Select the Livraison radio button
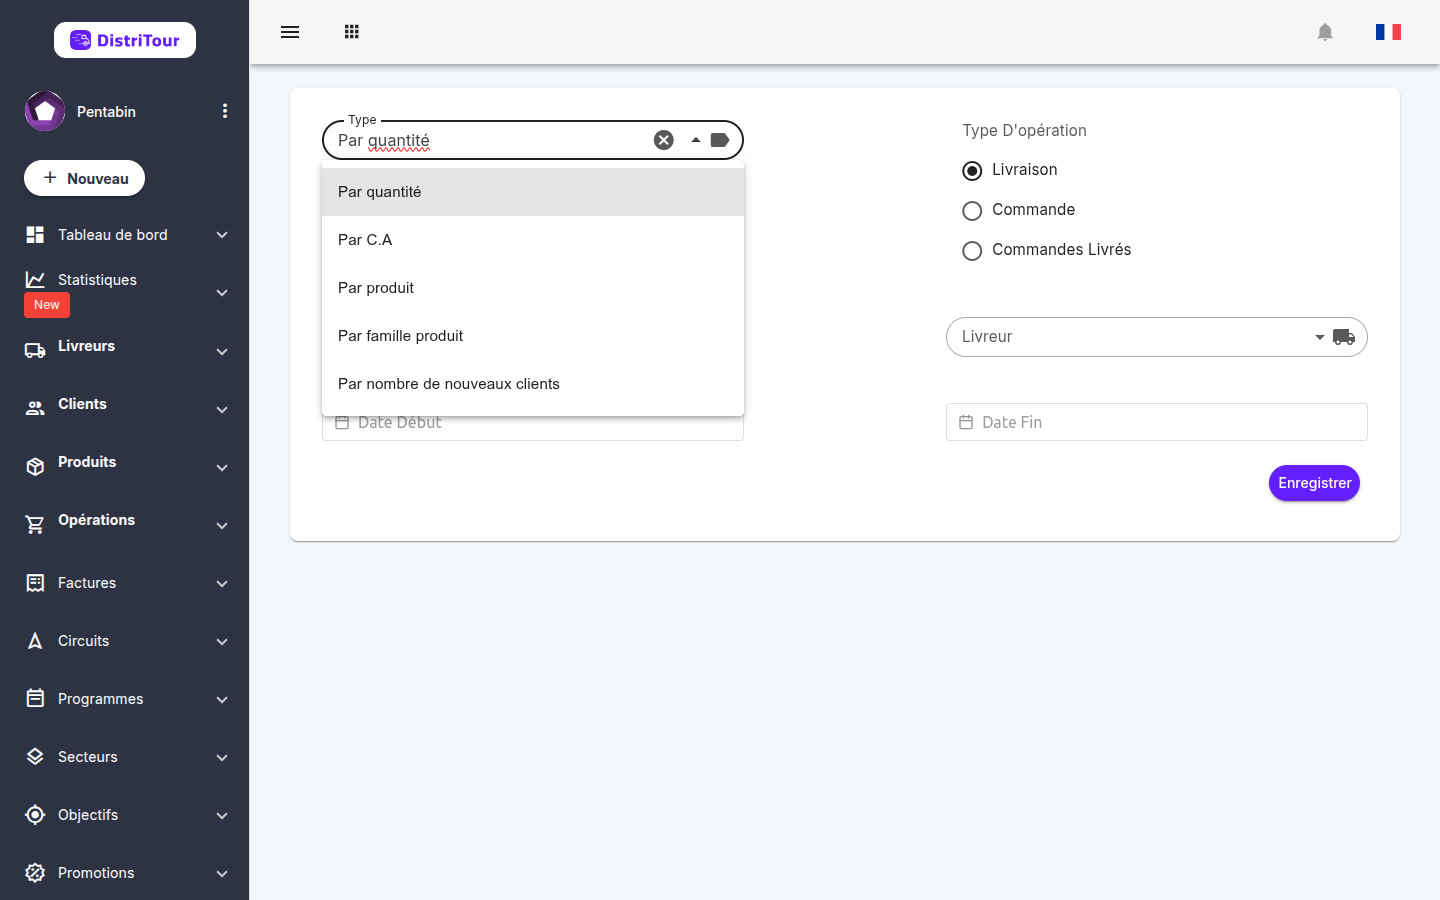This screenshot has height=900, width=1440. tap(972, 171)
